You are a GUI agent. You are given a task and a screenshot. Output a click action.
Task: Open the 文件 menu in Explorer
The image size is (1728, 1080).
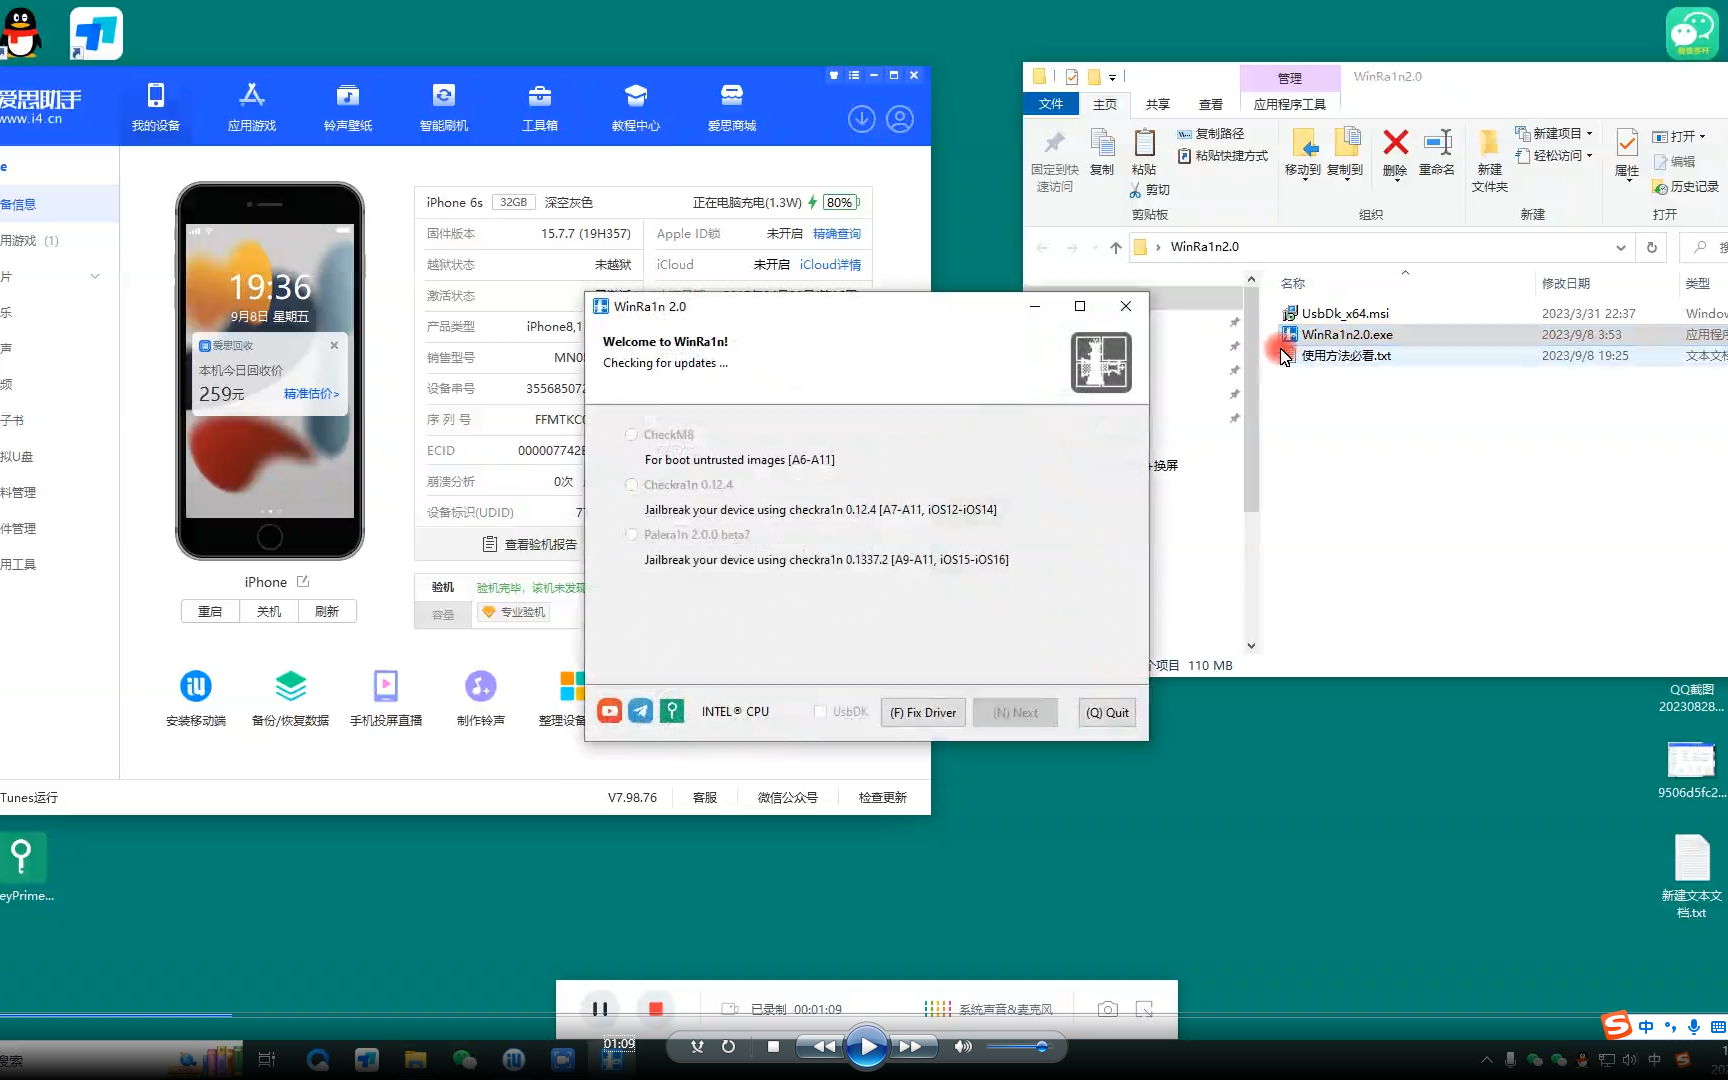point(1050,104)
